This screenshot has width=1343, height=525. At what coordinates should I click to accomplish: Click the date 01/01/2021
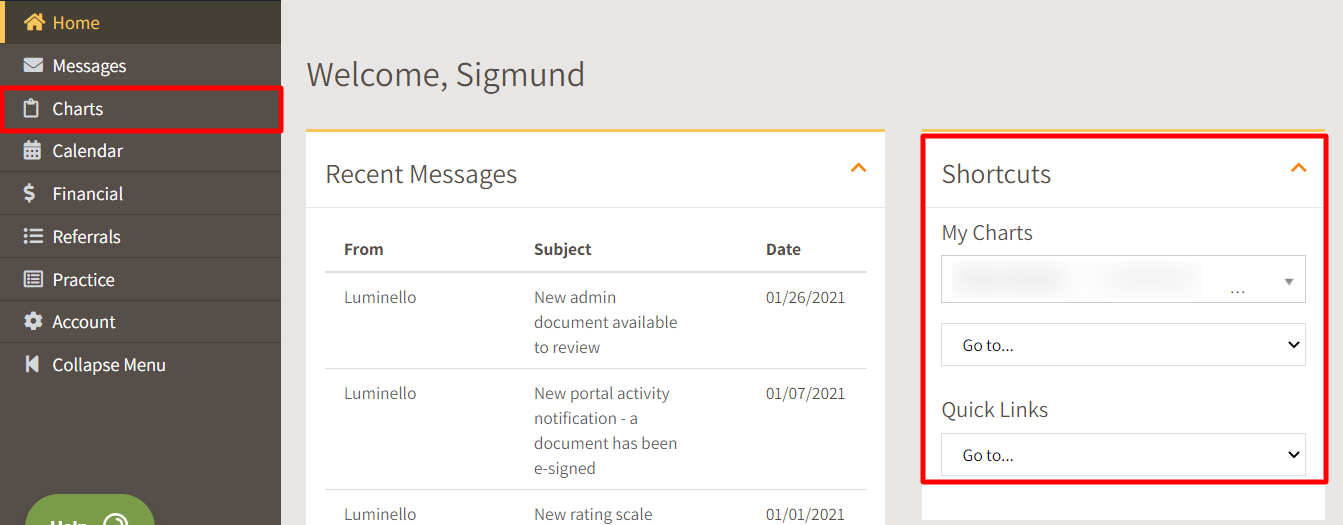805,514
